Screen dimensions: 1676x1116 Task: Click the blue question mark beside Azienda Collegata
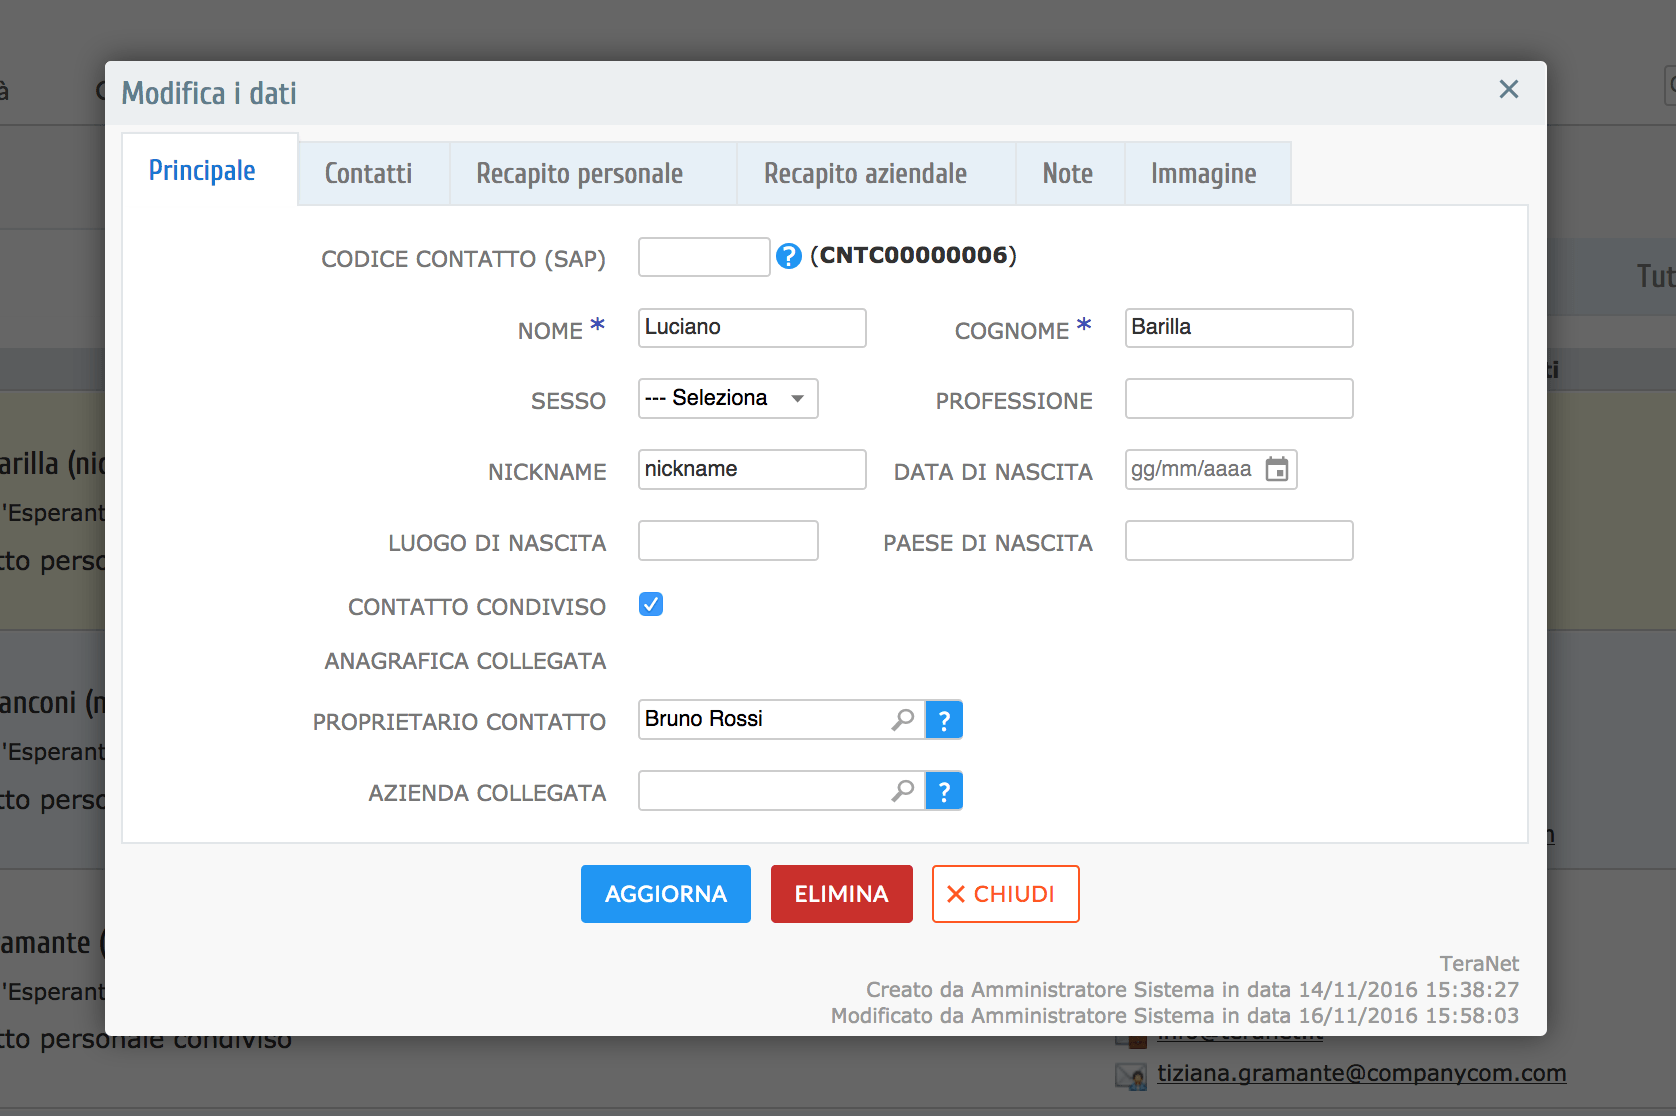pos(944,791)
